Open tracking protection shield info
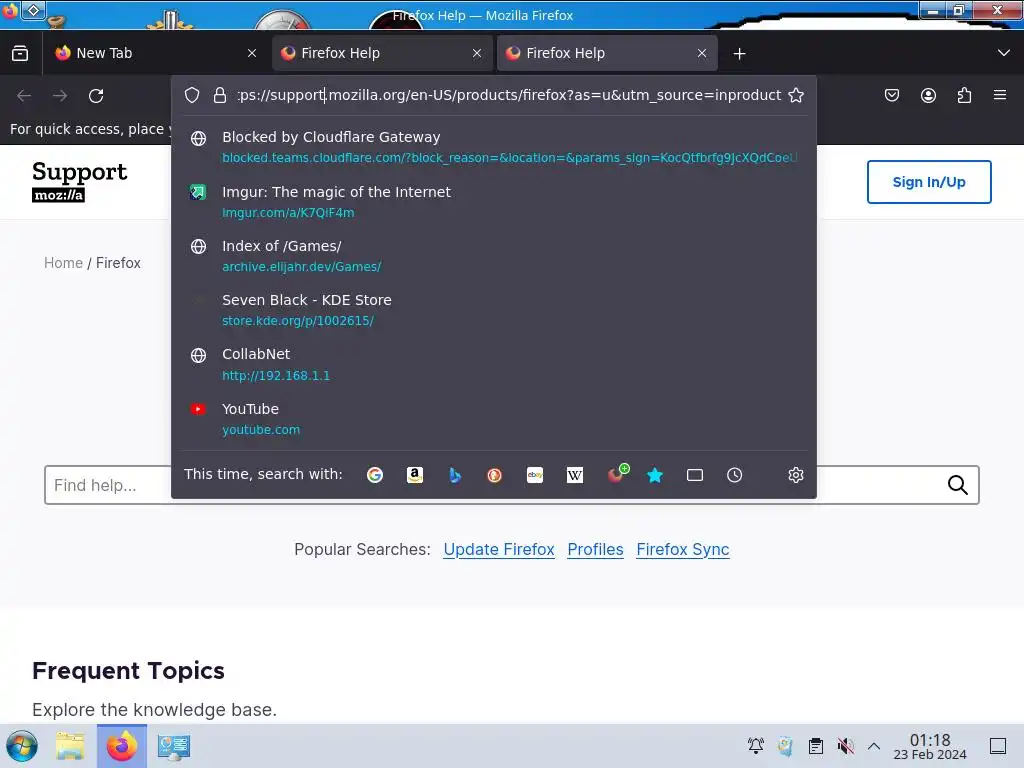The image size is (1024, 768). click(192, 95)
